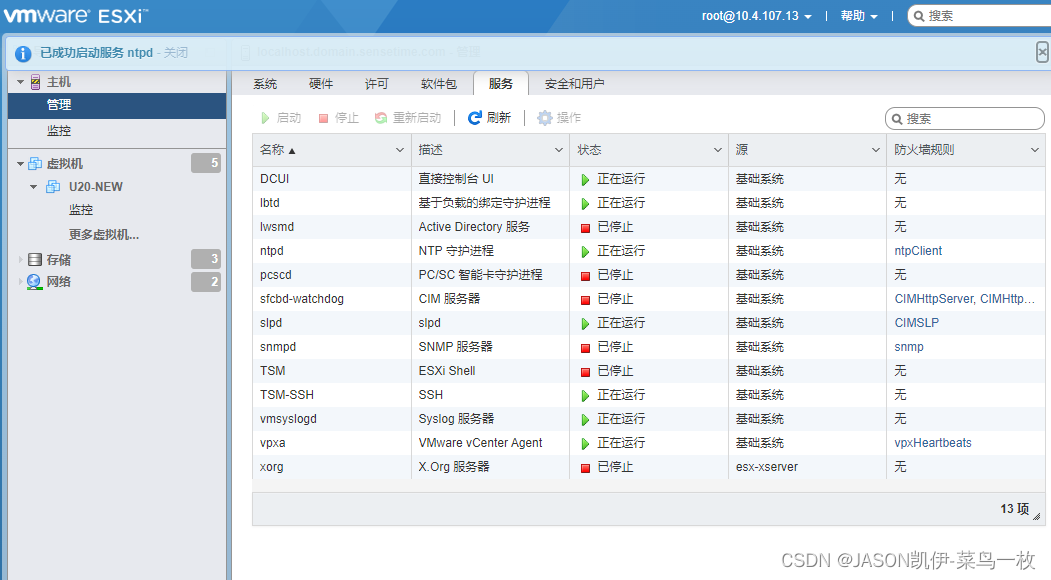The image size is (1051, 580).
Task: Click the 网络 network globe icon
Action: click(34, 282)
